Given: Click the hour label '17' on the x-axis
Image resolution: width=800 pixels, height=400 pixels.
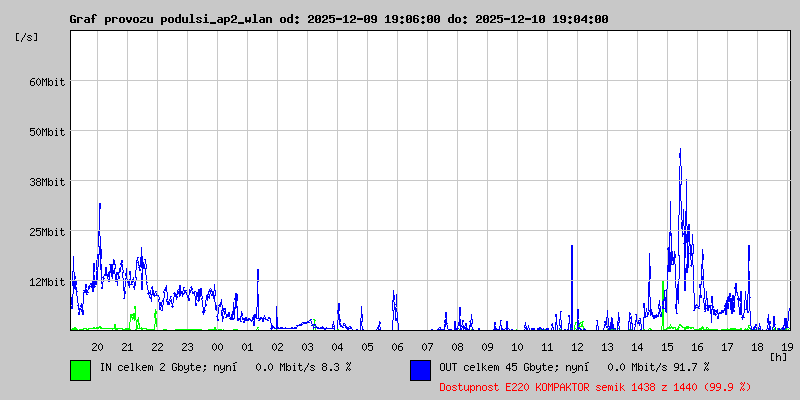Looking at the screenshot, I should tap(727, 347).
